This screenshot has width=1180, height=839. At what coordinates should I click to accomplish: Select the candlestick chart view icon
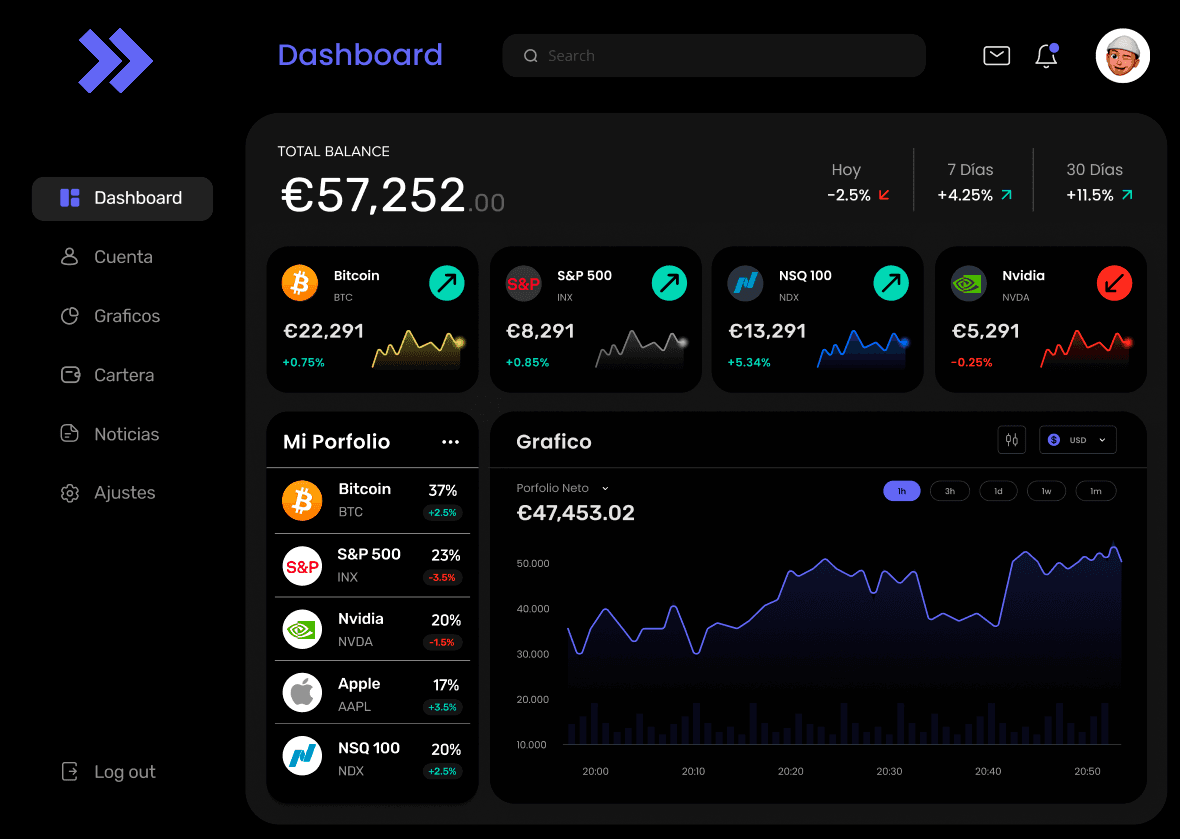1011,440
